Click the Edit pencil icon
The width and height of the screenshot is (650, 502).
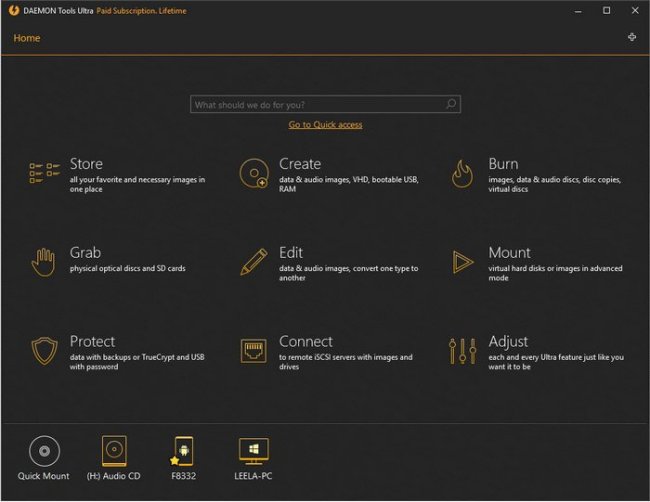[254, 262]
